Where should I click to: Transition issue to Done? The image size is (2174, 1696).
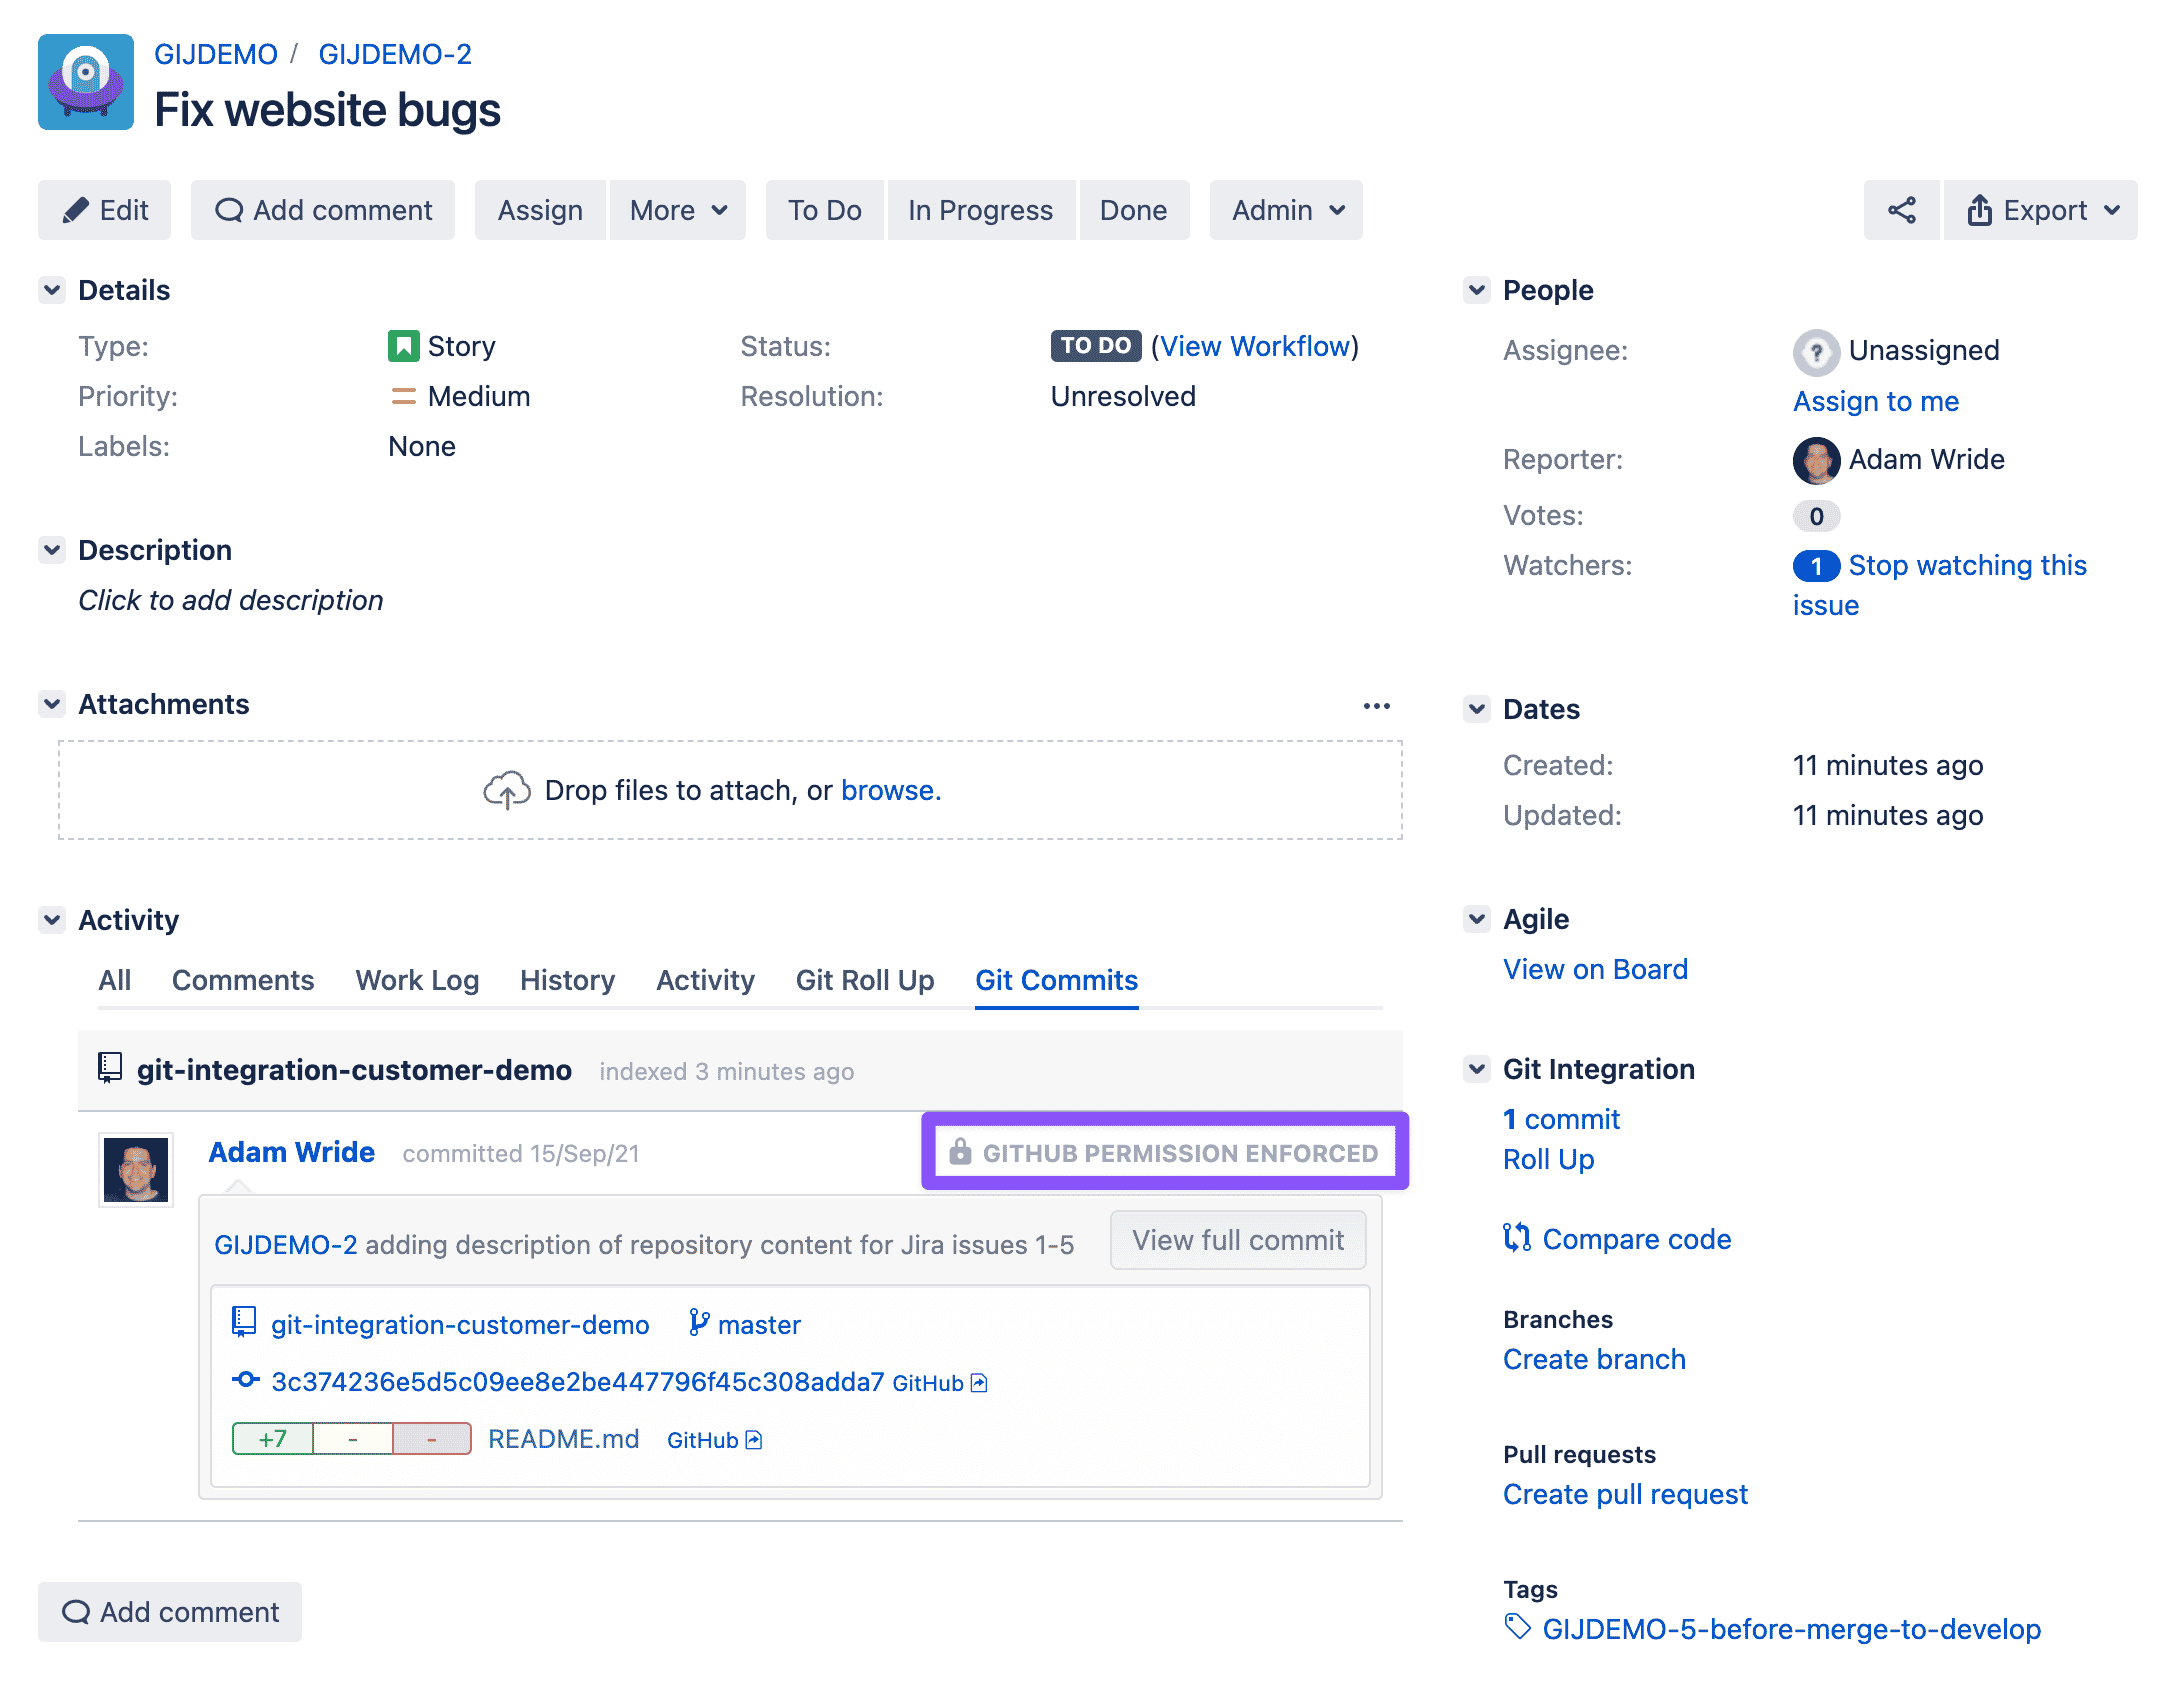click(1133, 210)
